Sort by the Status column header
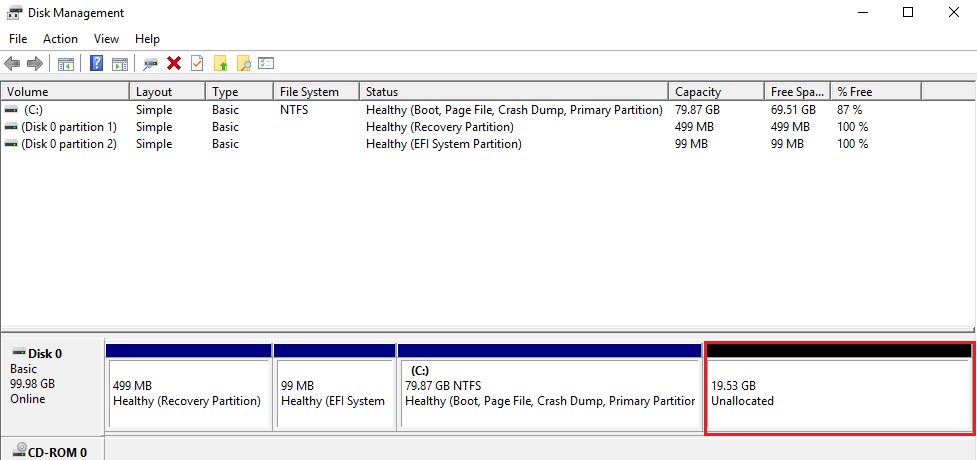977x460 pixels. 514,92
